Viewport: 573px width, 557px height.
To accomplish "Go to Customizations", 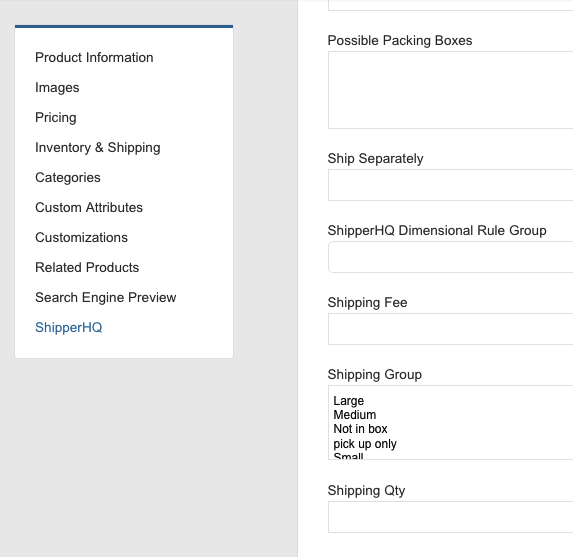I will pos(81,237).
